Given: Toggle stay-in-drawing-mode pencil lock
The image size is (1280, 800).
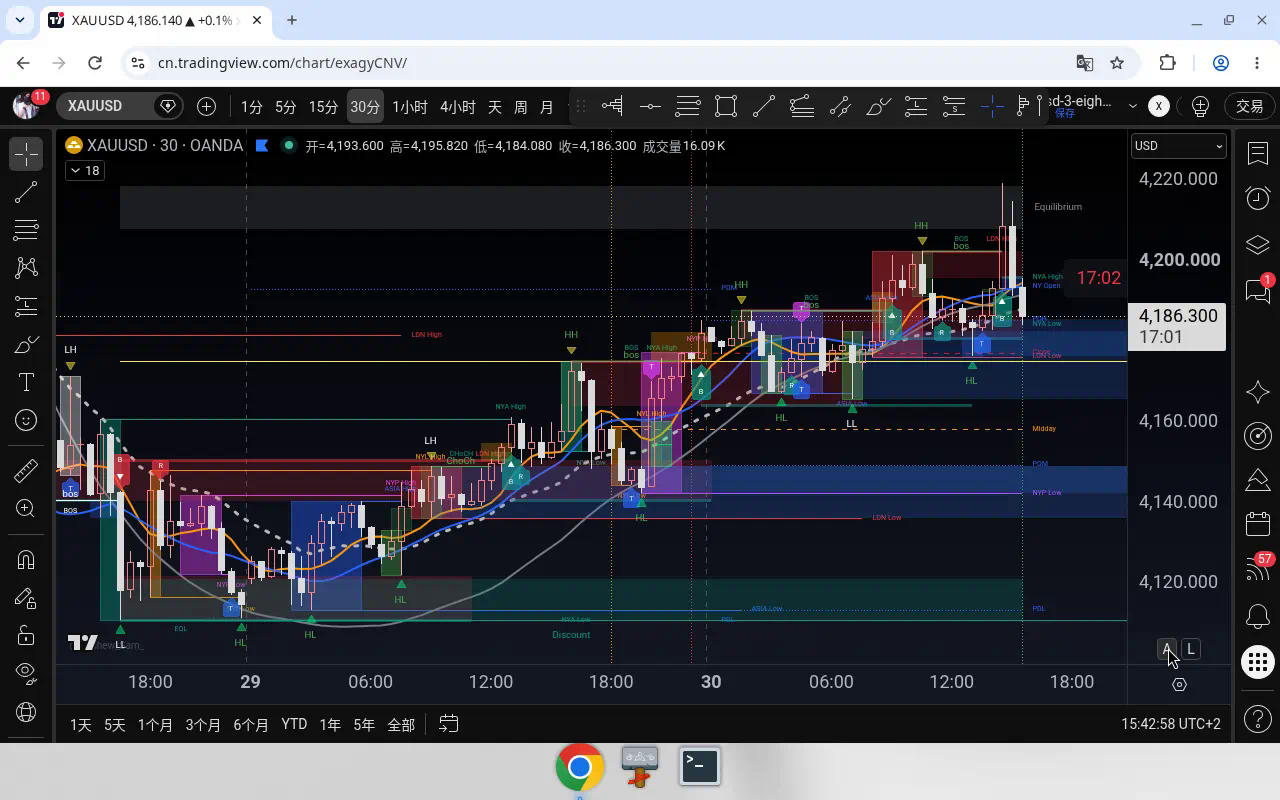Looking at the screenshot, I should [x=26, y=598].
